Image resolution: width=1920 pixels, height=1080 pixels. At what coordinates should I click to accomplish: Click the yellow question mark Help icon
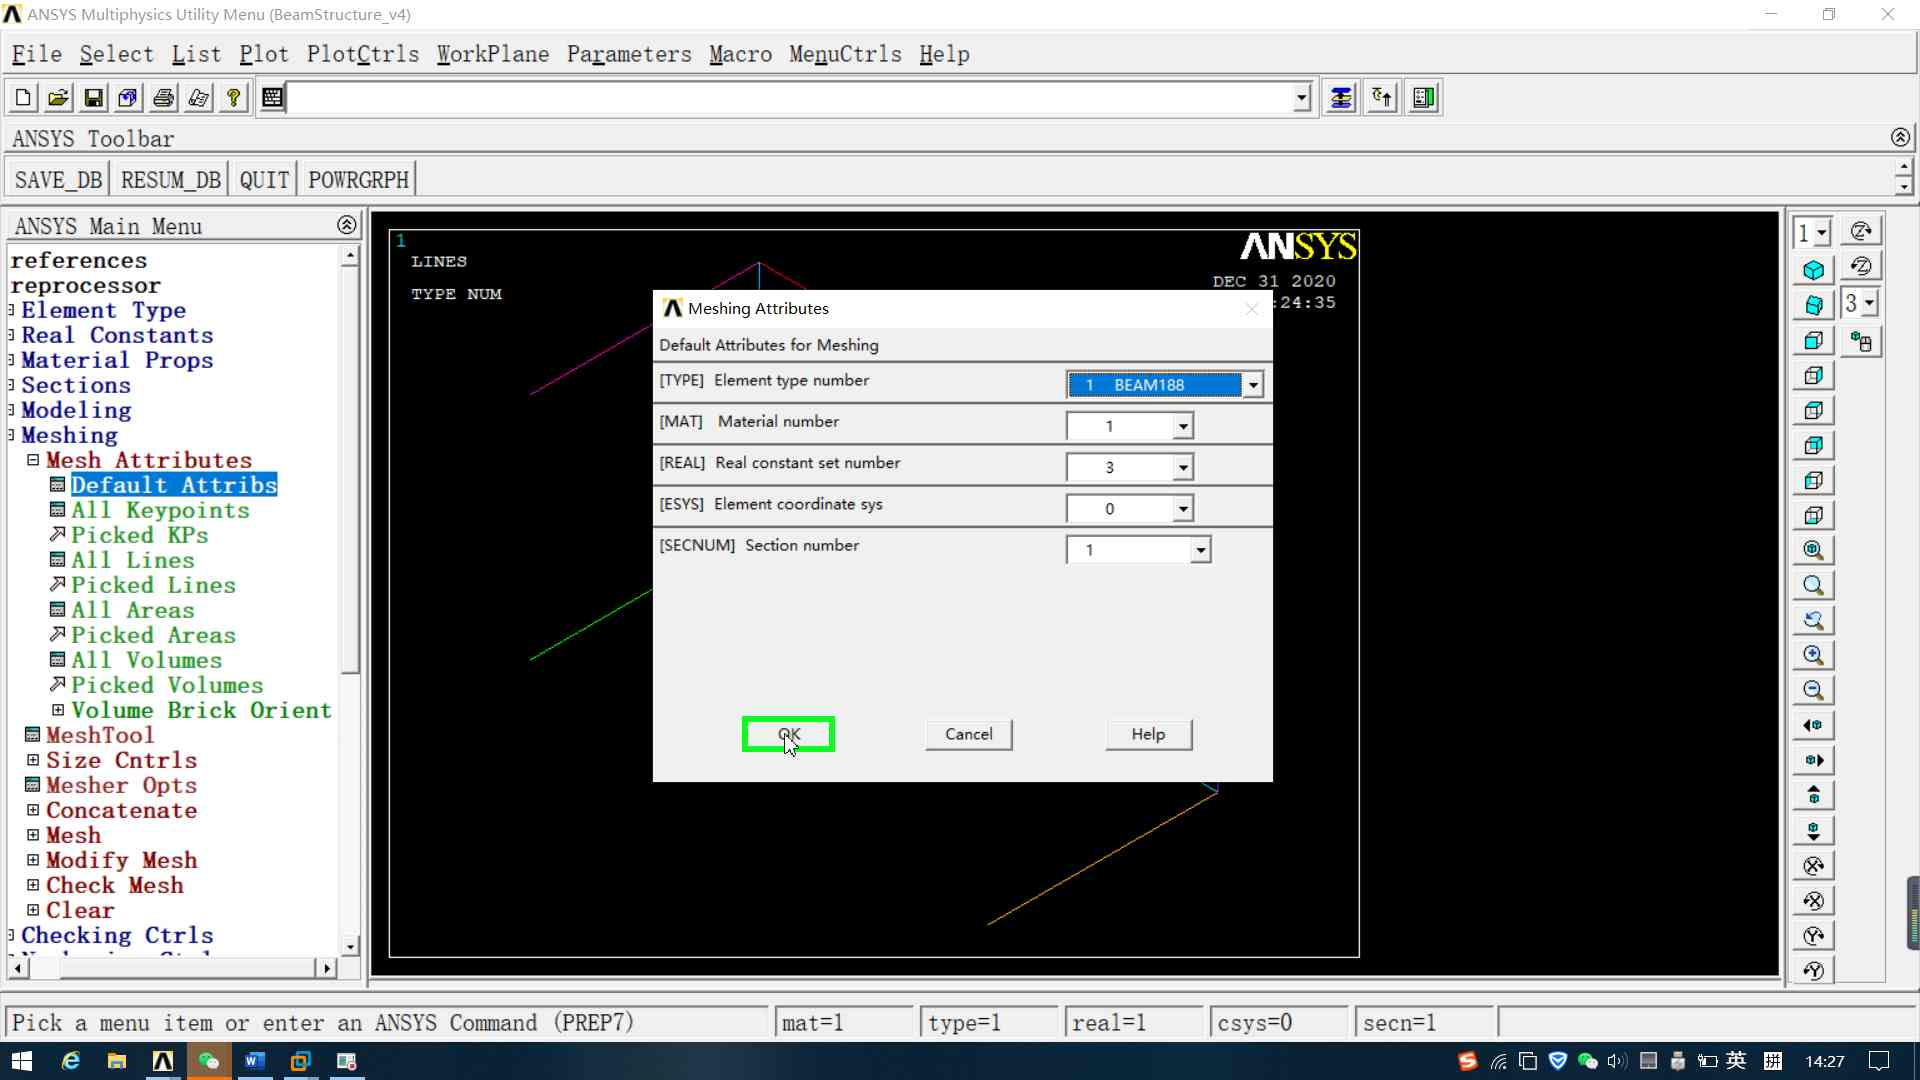[x=233, y=98]
